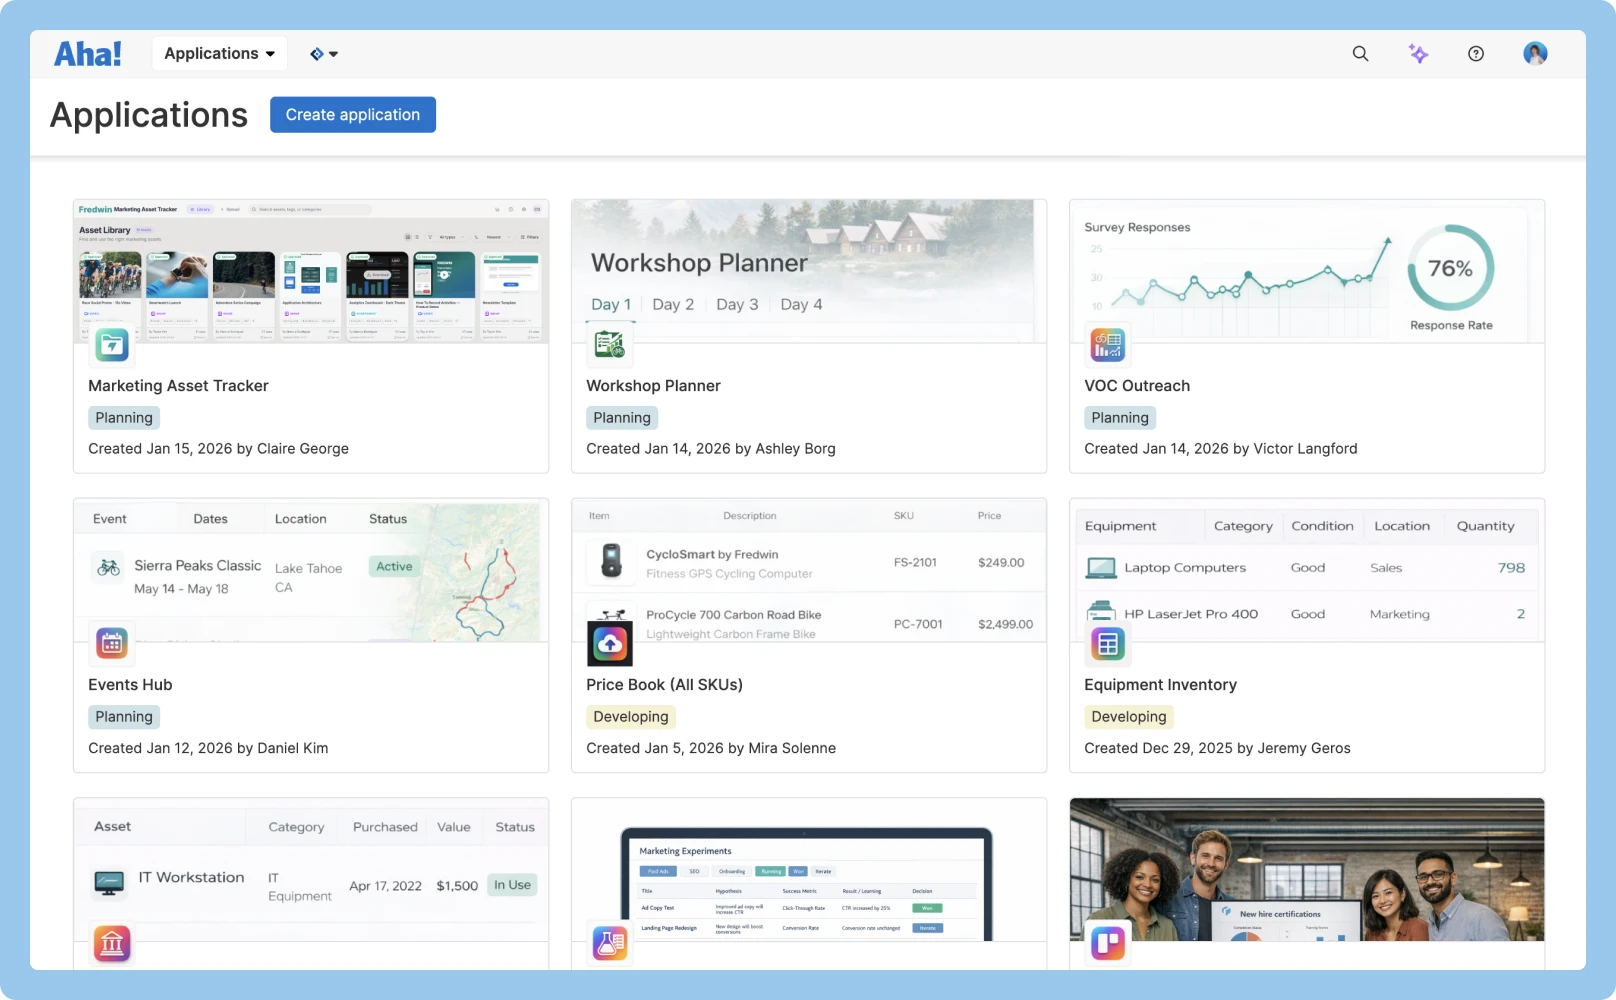This screenshot has width=1616, height=1000.
Task: Expand the workspace switcher next to Applications
Action: click(323, 53)
